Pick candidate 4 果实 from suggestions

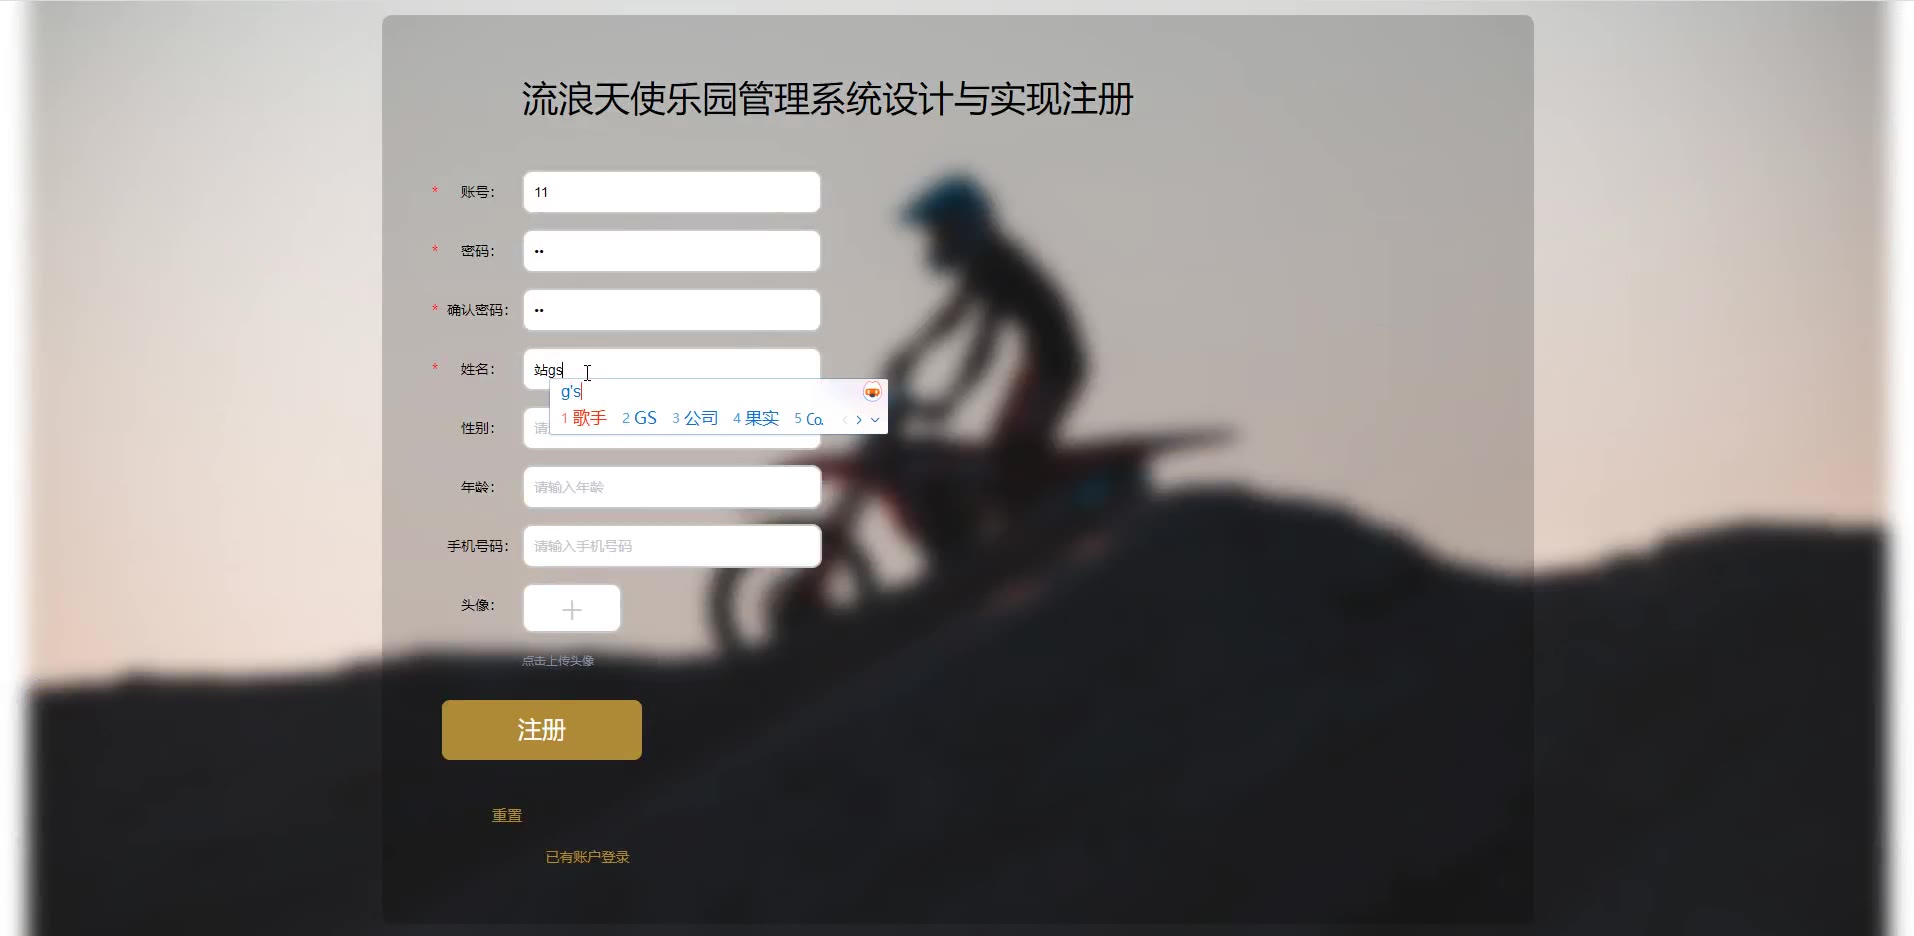click(756, 418)
